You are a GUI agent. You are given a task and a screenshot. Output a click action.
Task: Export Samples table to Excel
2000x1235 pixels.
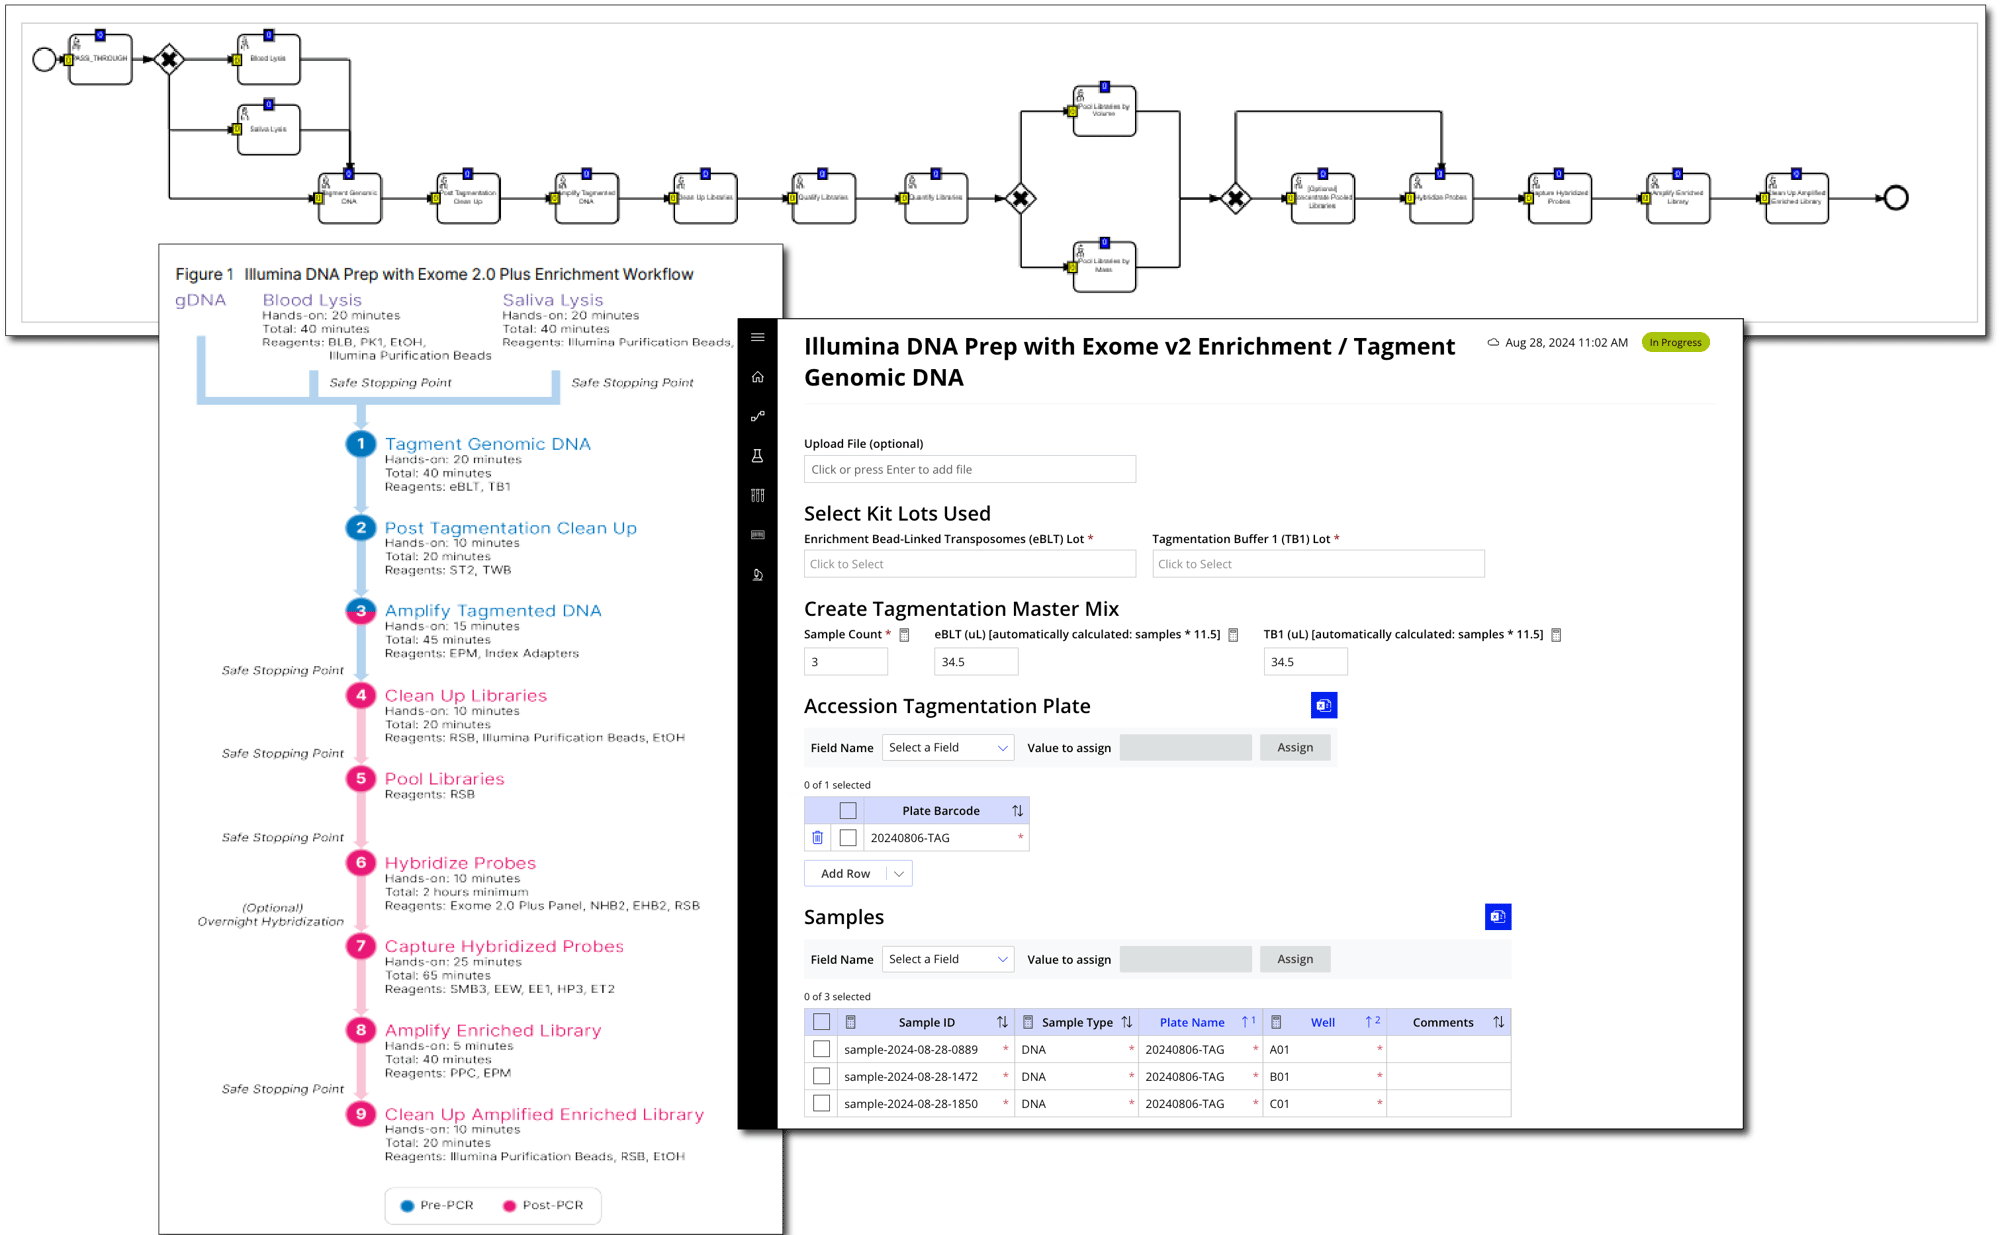tap(1498, 916)
